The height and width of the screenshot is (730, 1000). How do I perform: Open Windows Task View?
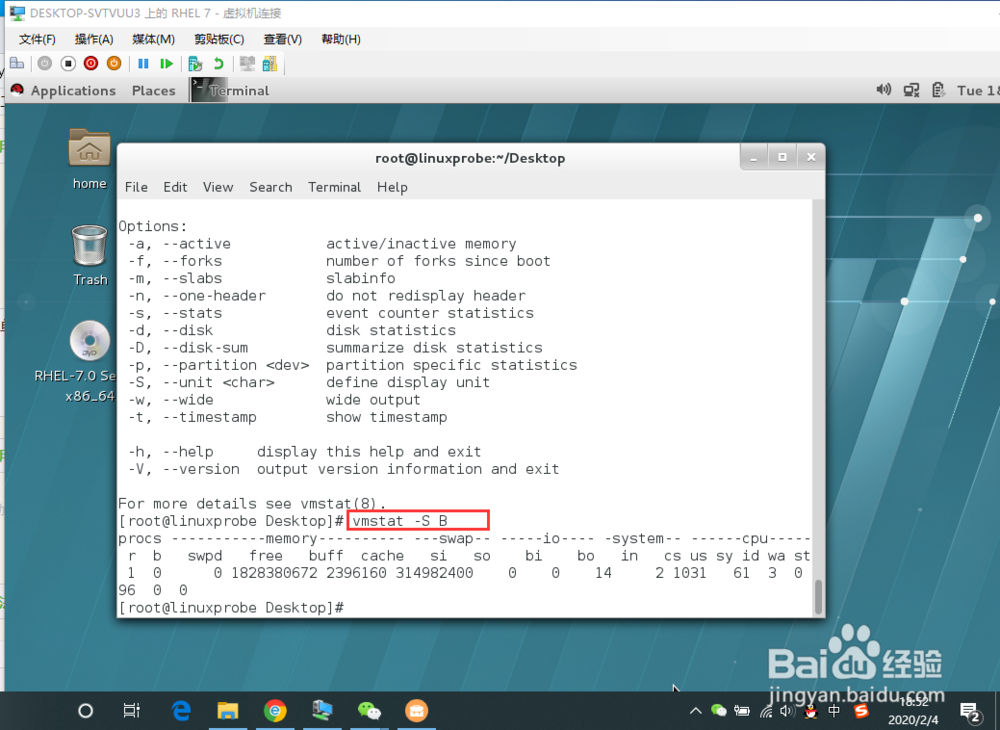click(x=131, y=710)
